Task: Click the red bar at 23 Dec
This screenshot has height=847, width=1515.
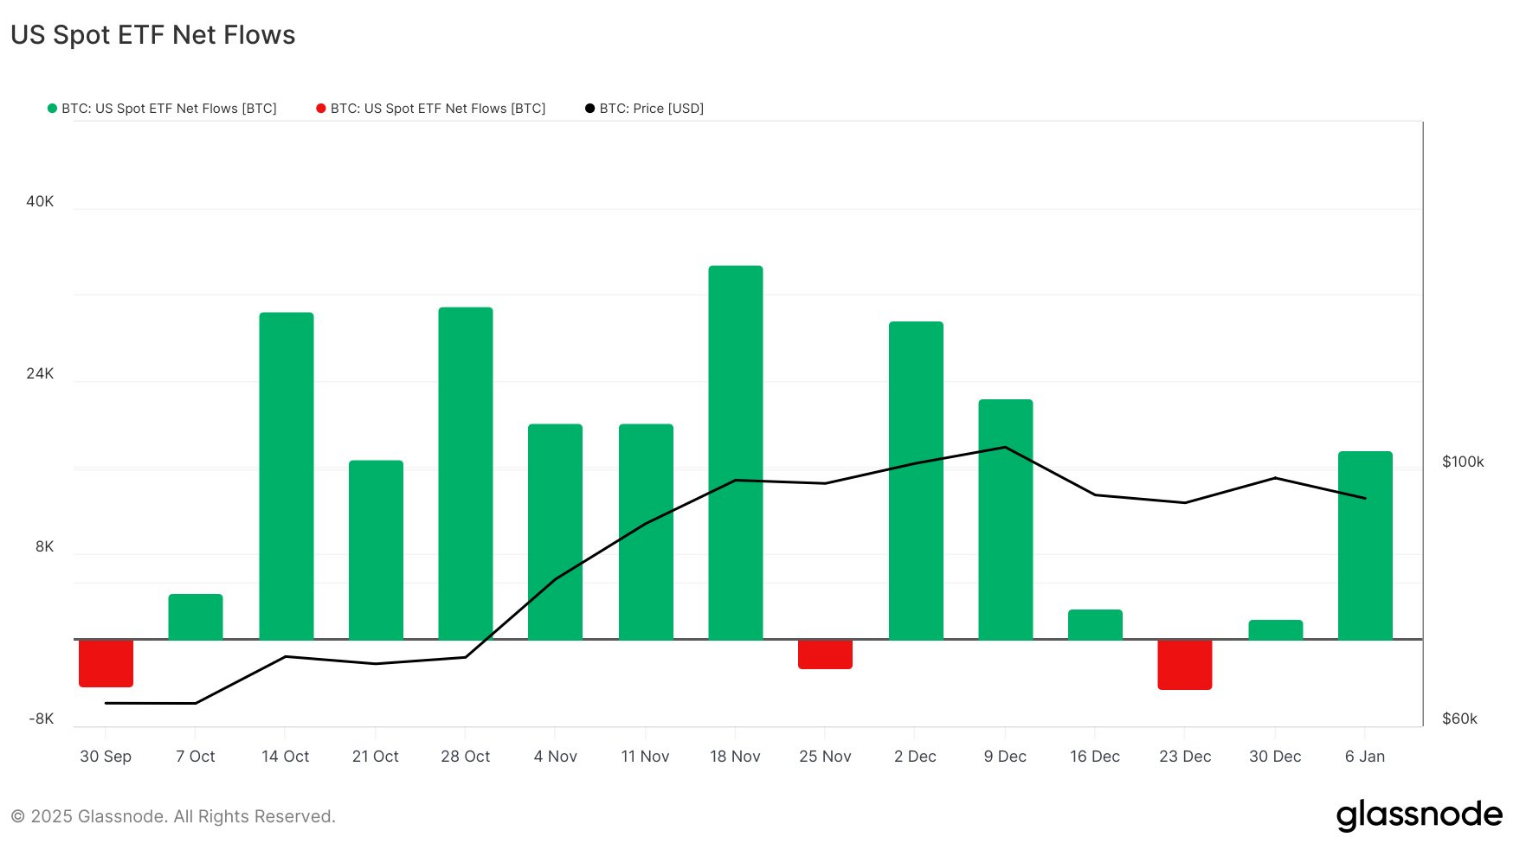Action: 1185,664
